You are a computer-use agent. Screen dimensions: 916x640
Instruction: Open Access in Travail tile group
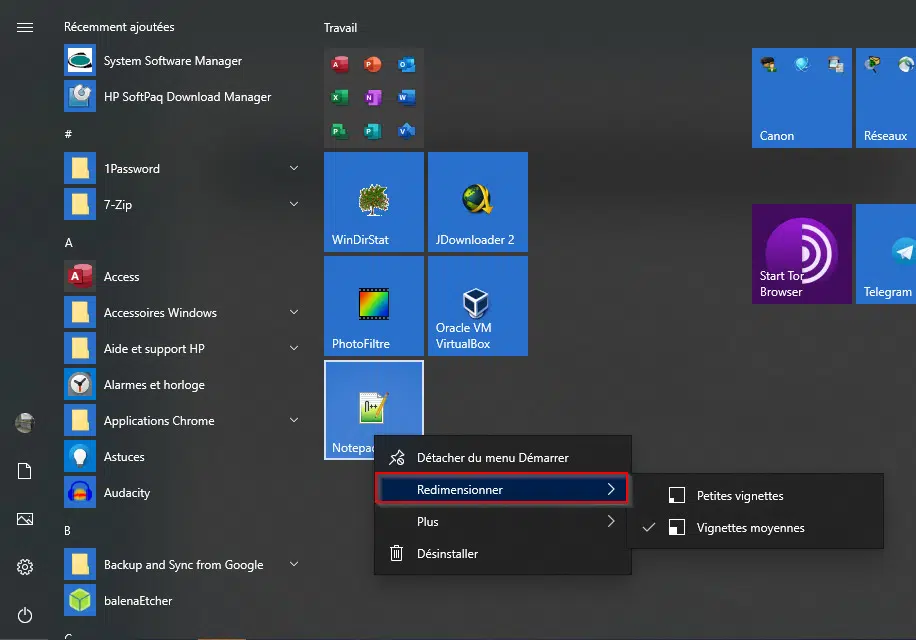click(x=339, y=64)
